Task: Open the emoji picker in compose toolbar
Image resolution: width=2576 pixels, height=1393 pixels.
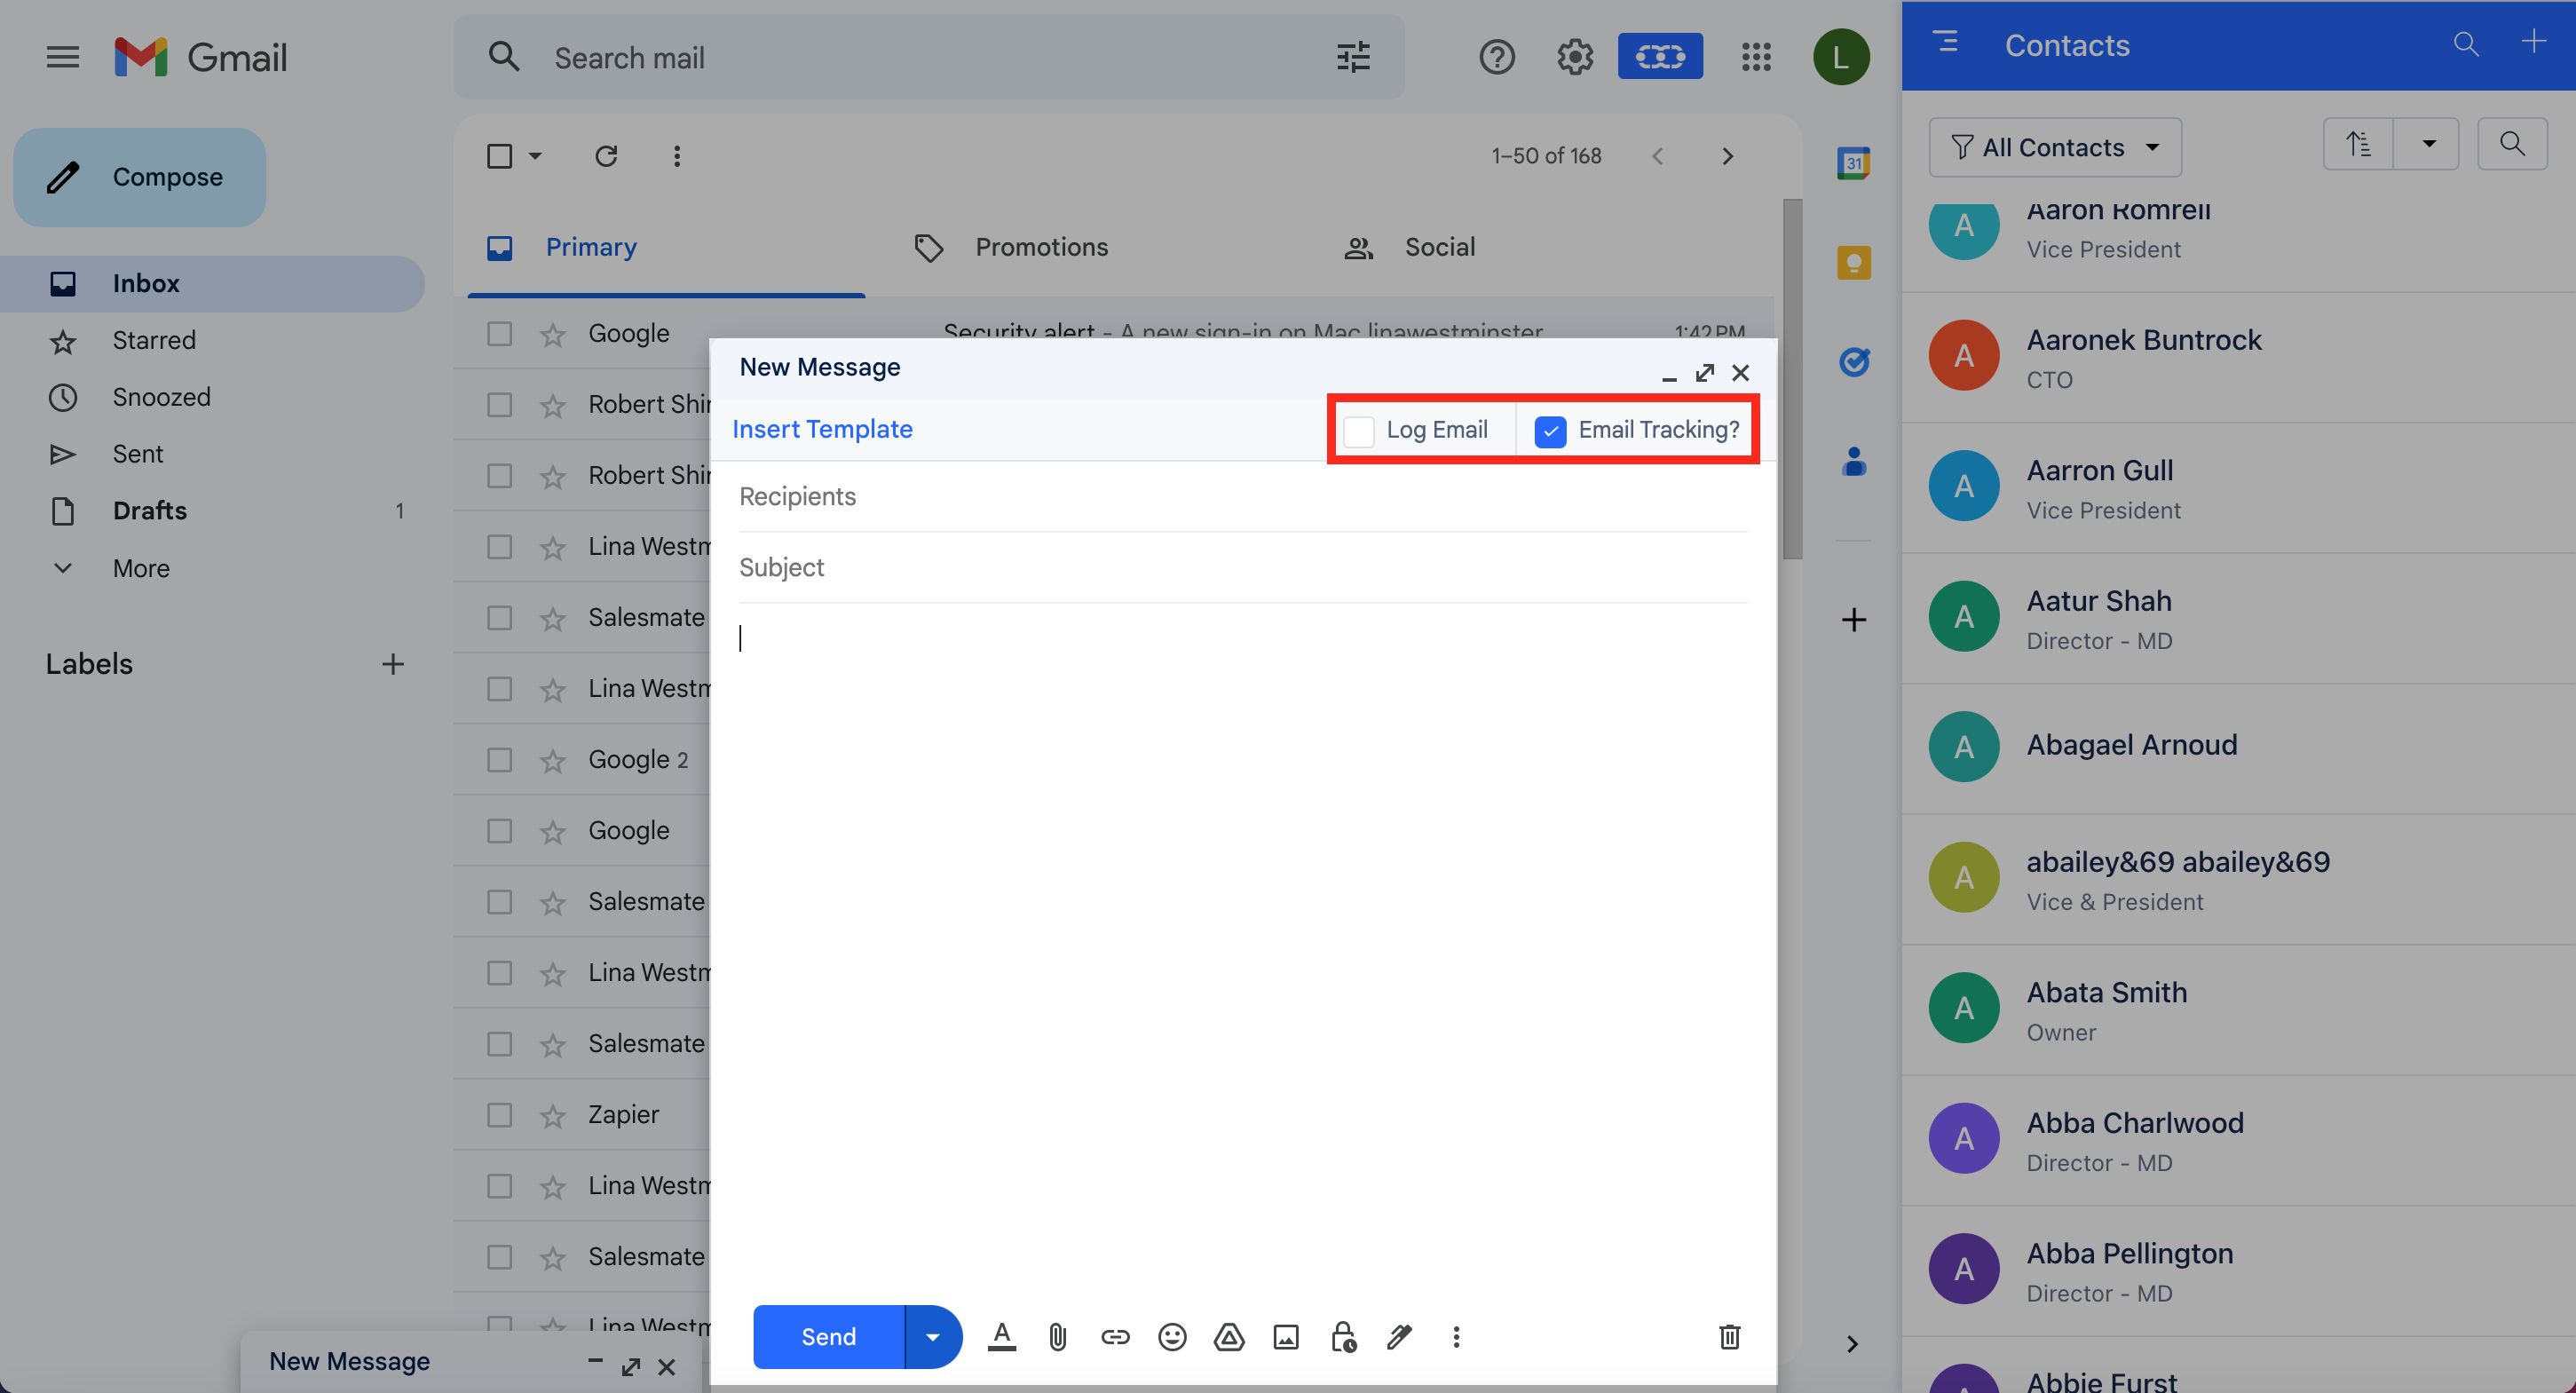Action: (1172, 1337)
